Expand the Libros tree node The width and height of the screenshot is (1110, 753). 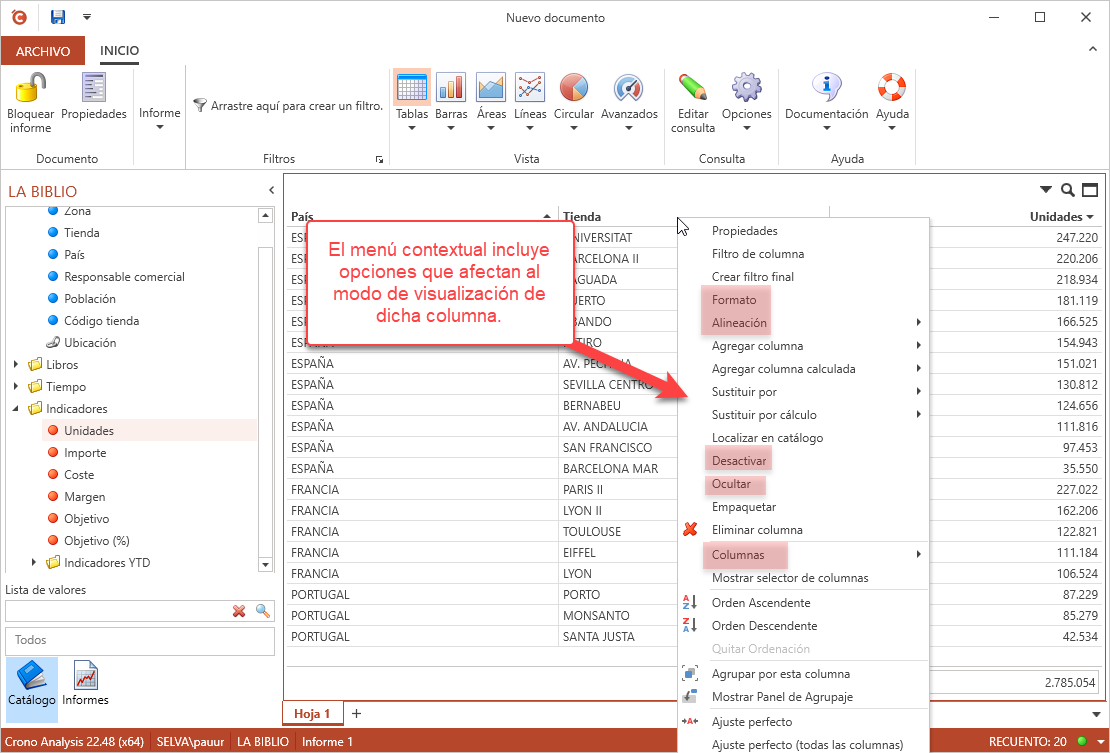tap(14, 364)
